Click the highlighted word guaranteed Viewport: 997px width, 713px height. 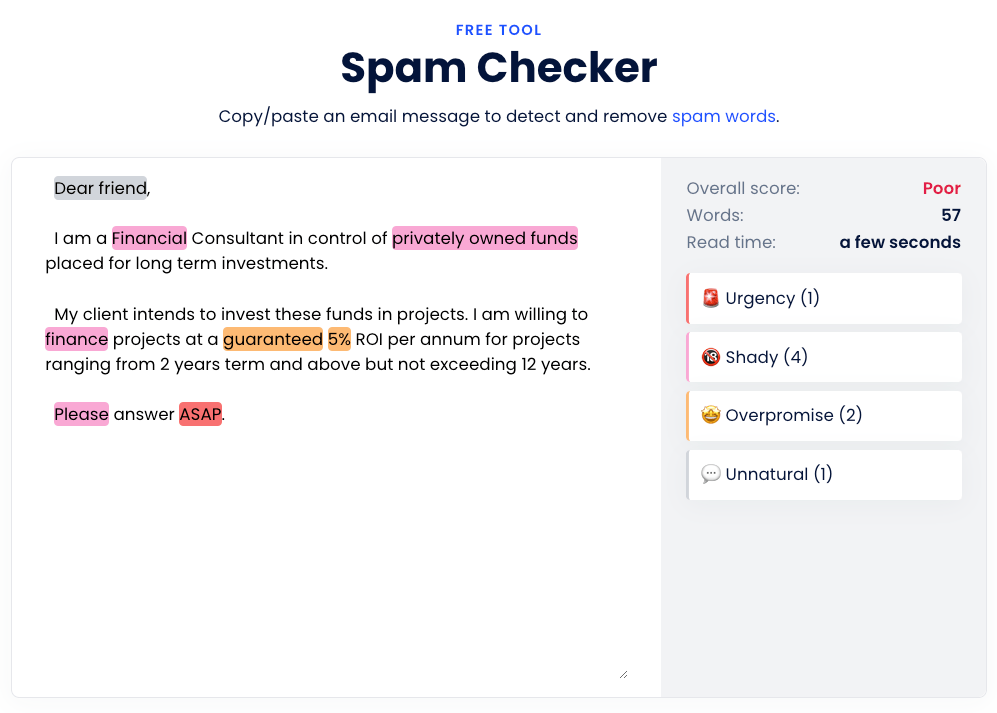(x=273, y=339)
